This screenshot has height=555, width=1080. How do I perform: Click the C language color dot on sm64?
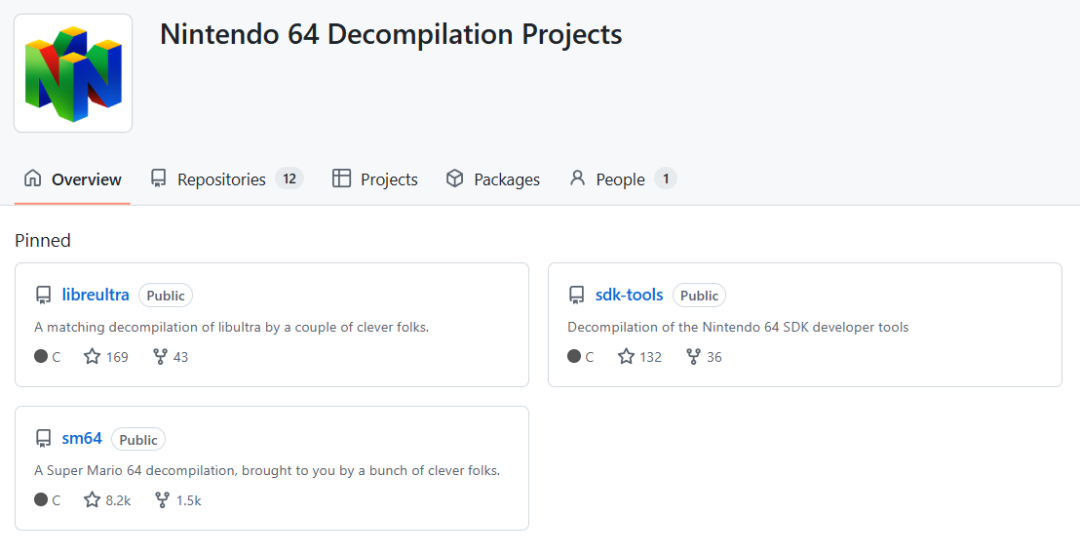click(x=41, y=500)
